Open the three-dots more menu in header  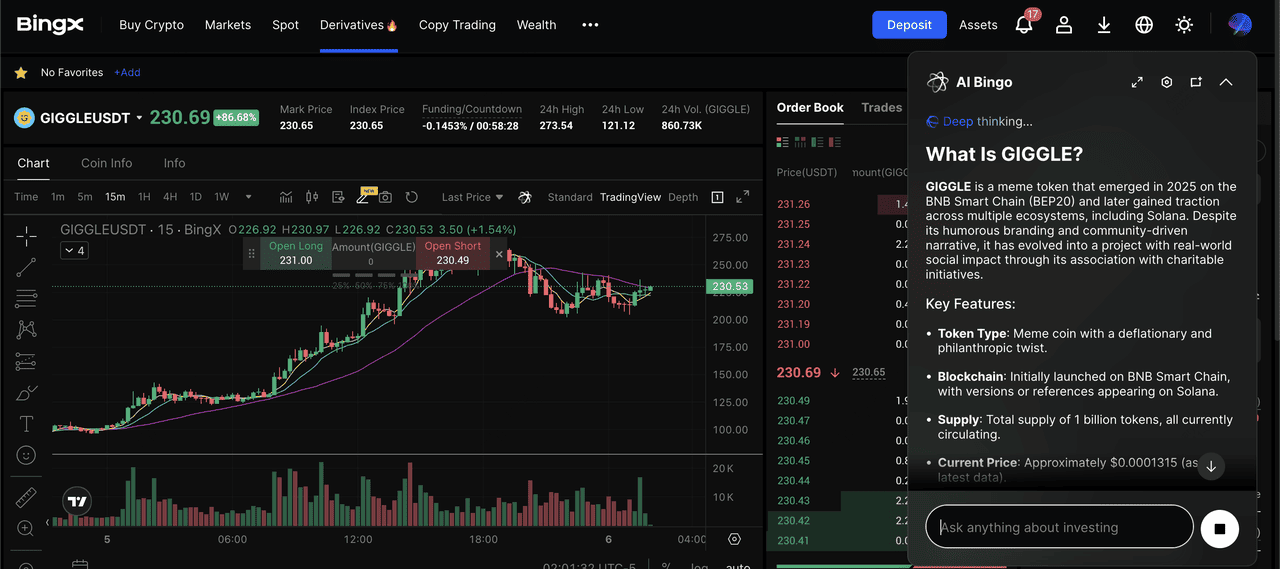click(x=590, y=25)
